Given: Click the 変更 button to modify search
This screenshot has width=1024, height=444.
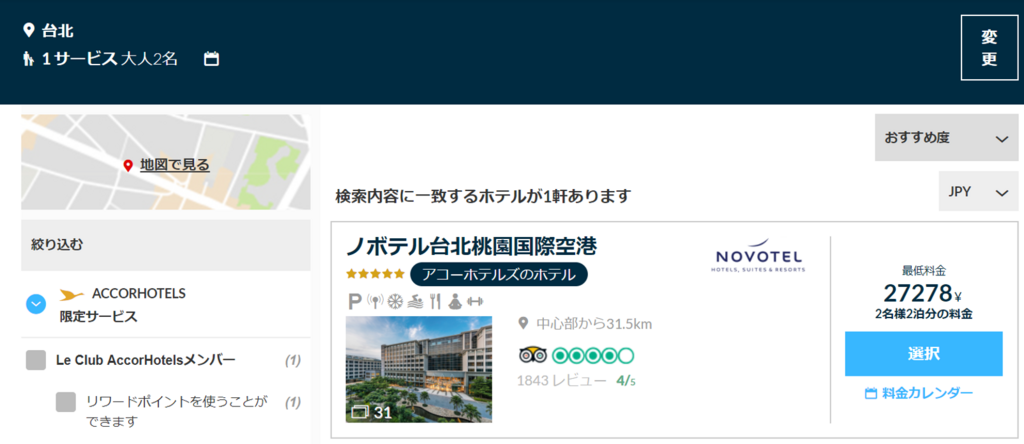Looking at the screenshot, I should coord(989,48).
